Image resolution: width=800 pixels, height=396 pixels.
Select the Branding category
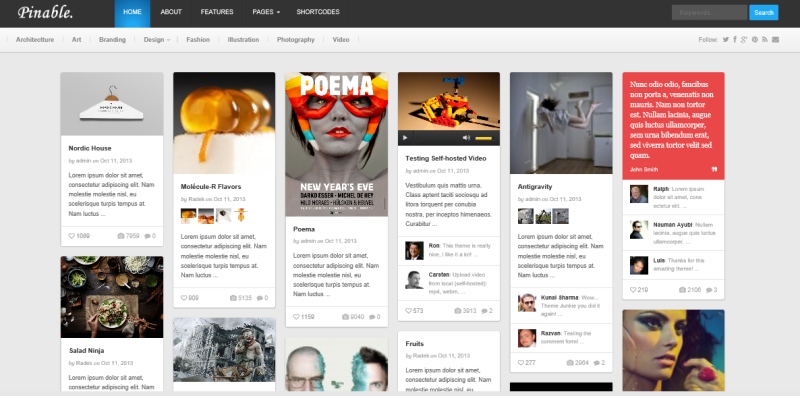click(x=112, y=39)
